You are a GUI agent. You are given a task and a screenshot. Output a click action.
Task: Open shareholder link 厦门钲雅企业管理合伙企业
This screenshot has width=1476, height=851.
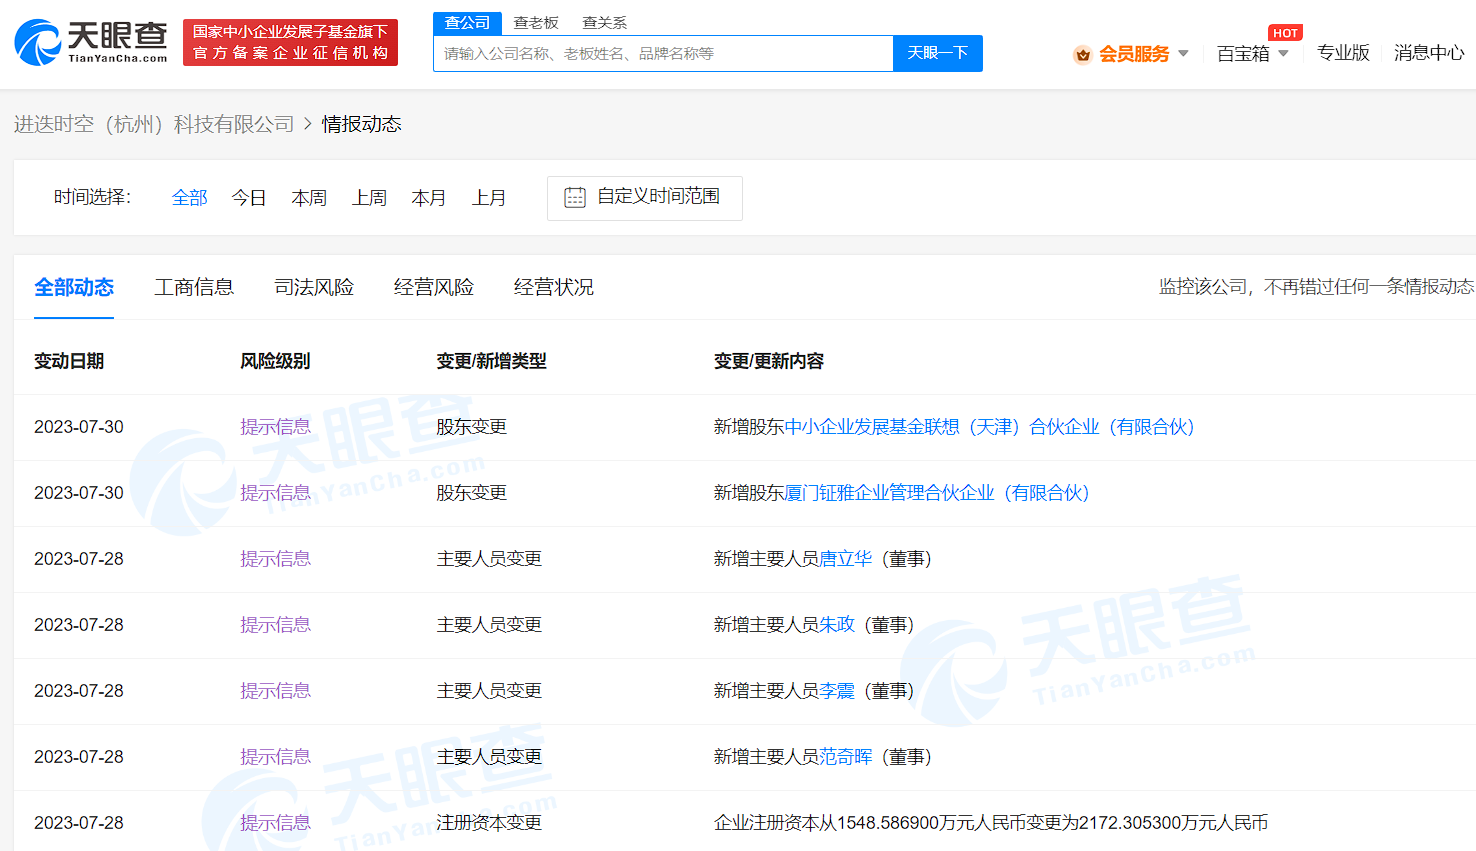click(x=937, y=493)
